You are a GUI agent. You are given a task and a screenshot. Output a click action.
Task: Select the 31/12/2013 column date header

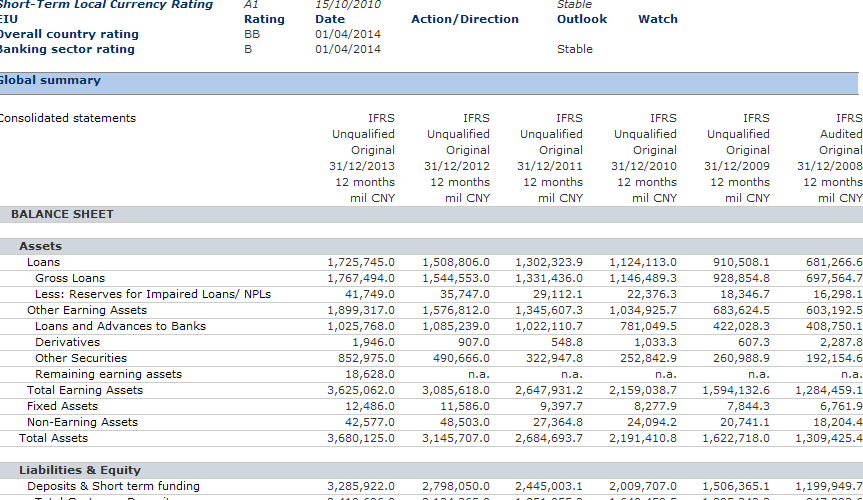pyautogui.click(x=362, y=166)
